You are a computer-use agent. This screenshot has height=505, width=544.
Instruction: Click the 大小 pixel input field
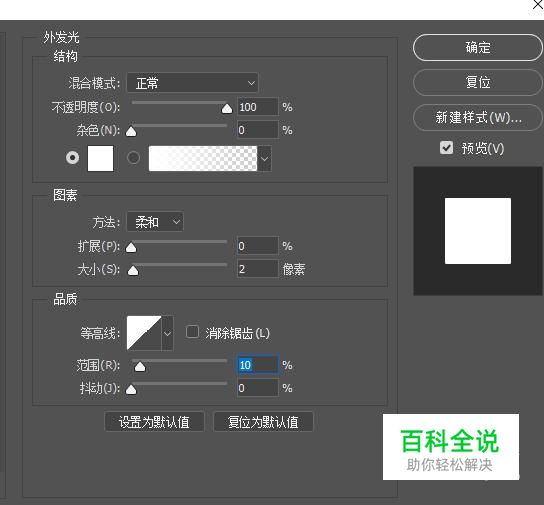[258, 269]
